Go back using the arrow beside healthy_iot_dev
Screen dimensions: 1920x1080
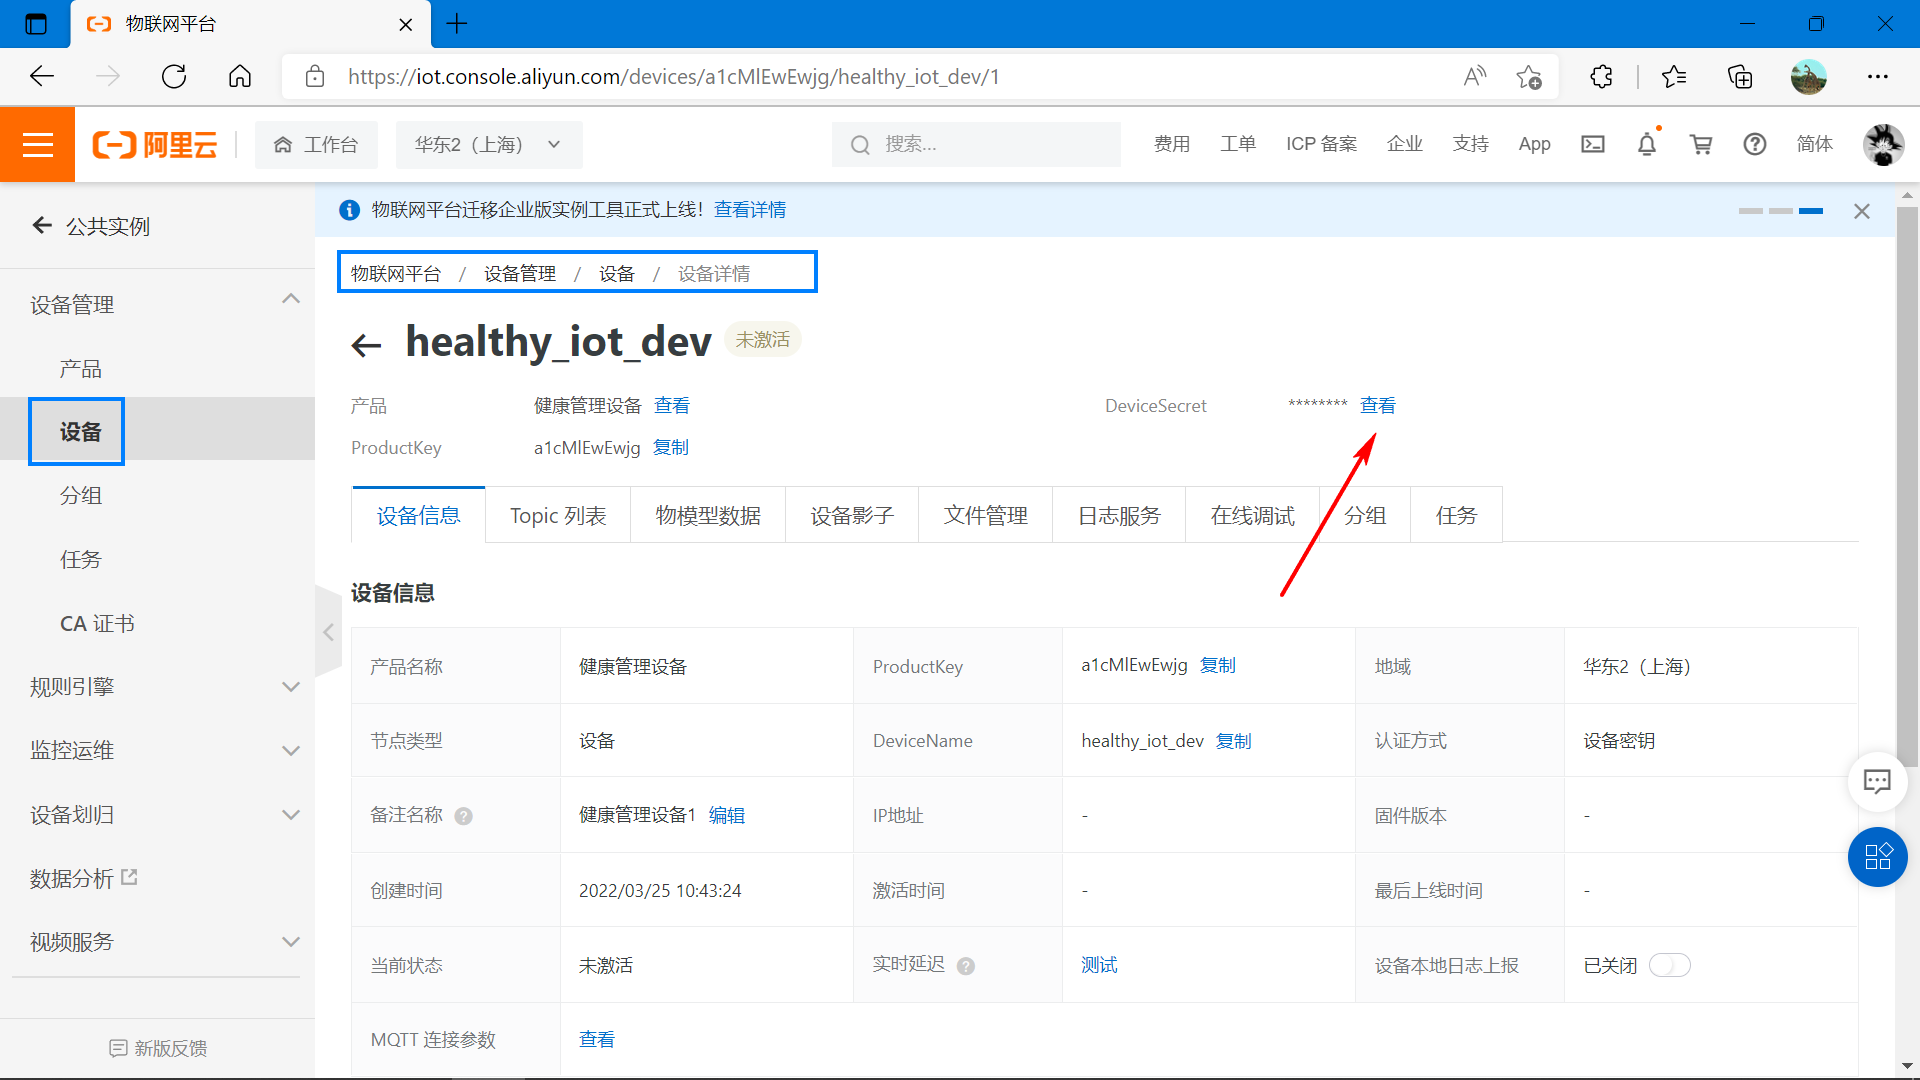(x=367, y=346)
